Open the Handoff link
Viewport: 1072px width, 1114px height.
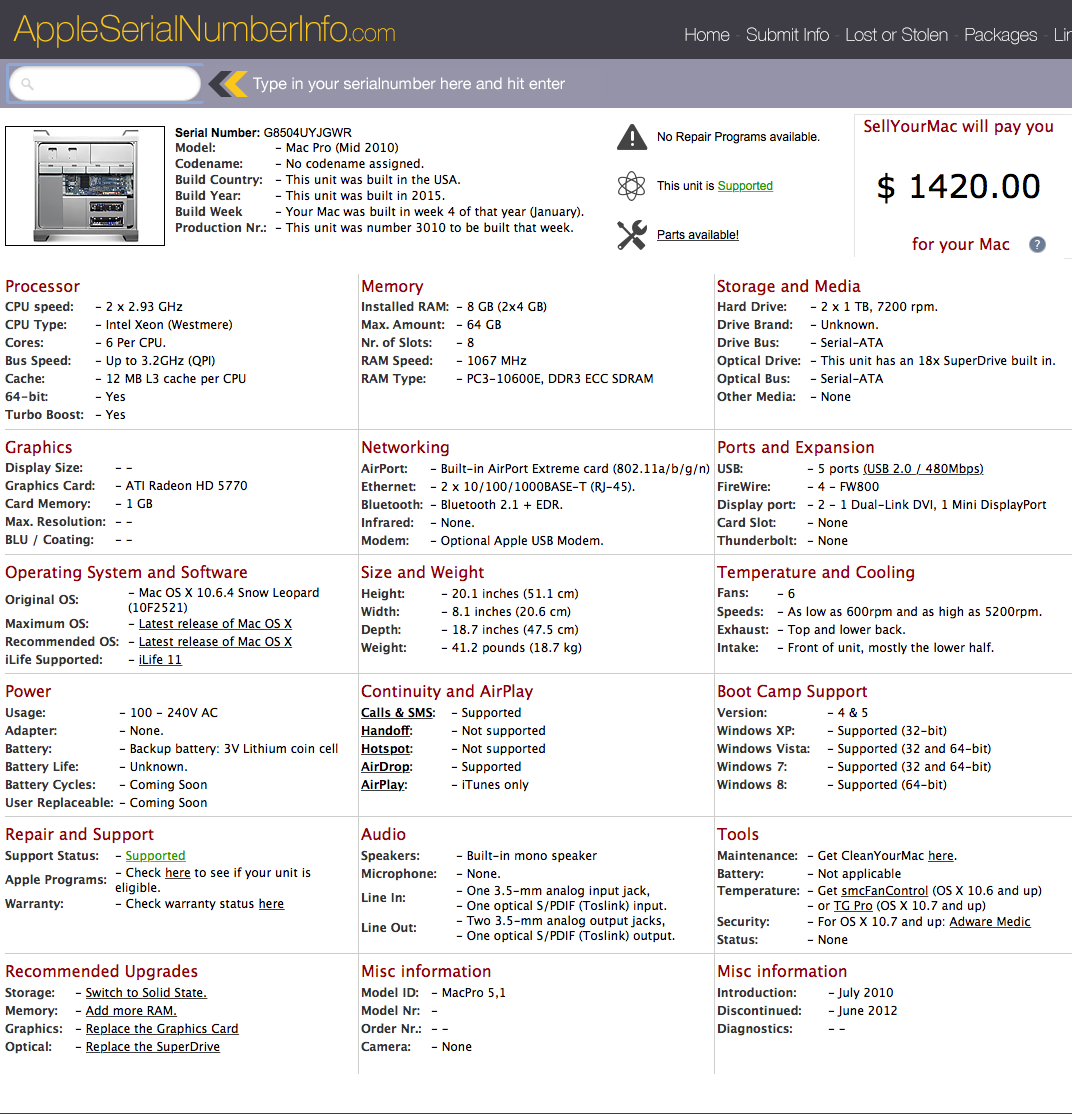pos(386,731)
